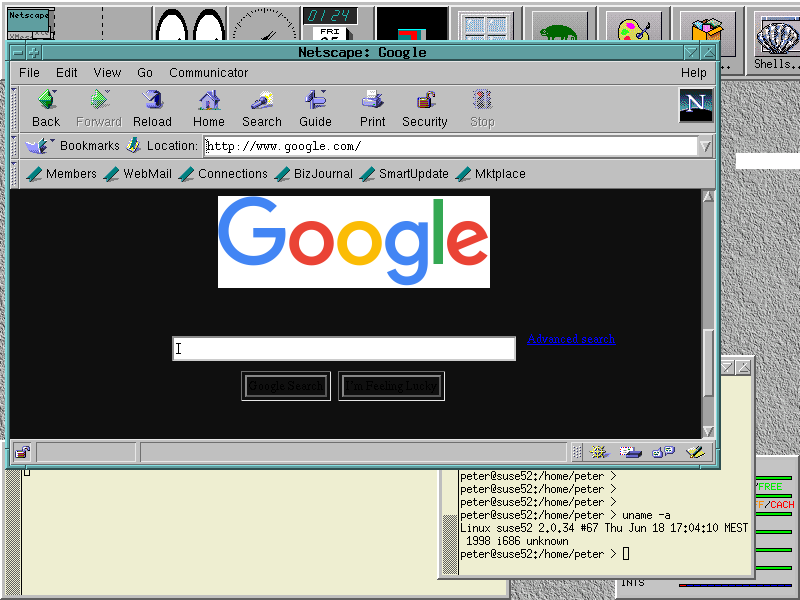The image size is (800, 600).
Task: Open Security info with the padlock icon
Action: coord(424,108)
